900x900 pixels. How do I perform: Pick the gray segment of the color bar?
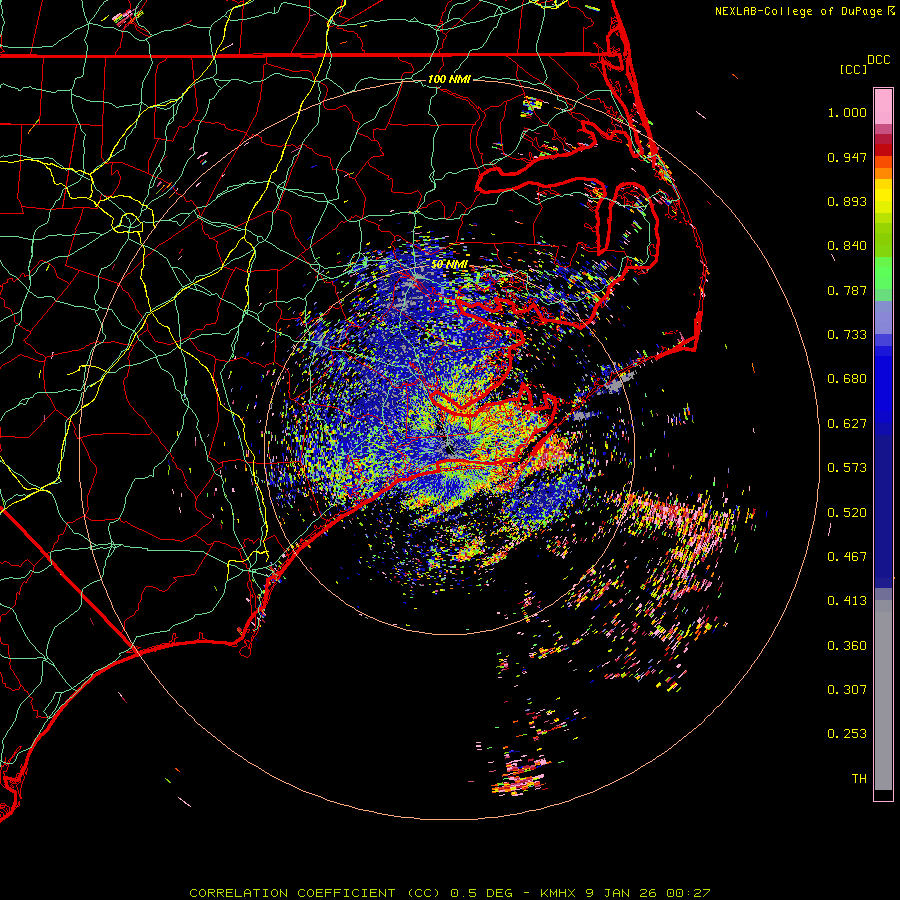883,695
